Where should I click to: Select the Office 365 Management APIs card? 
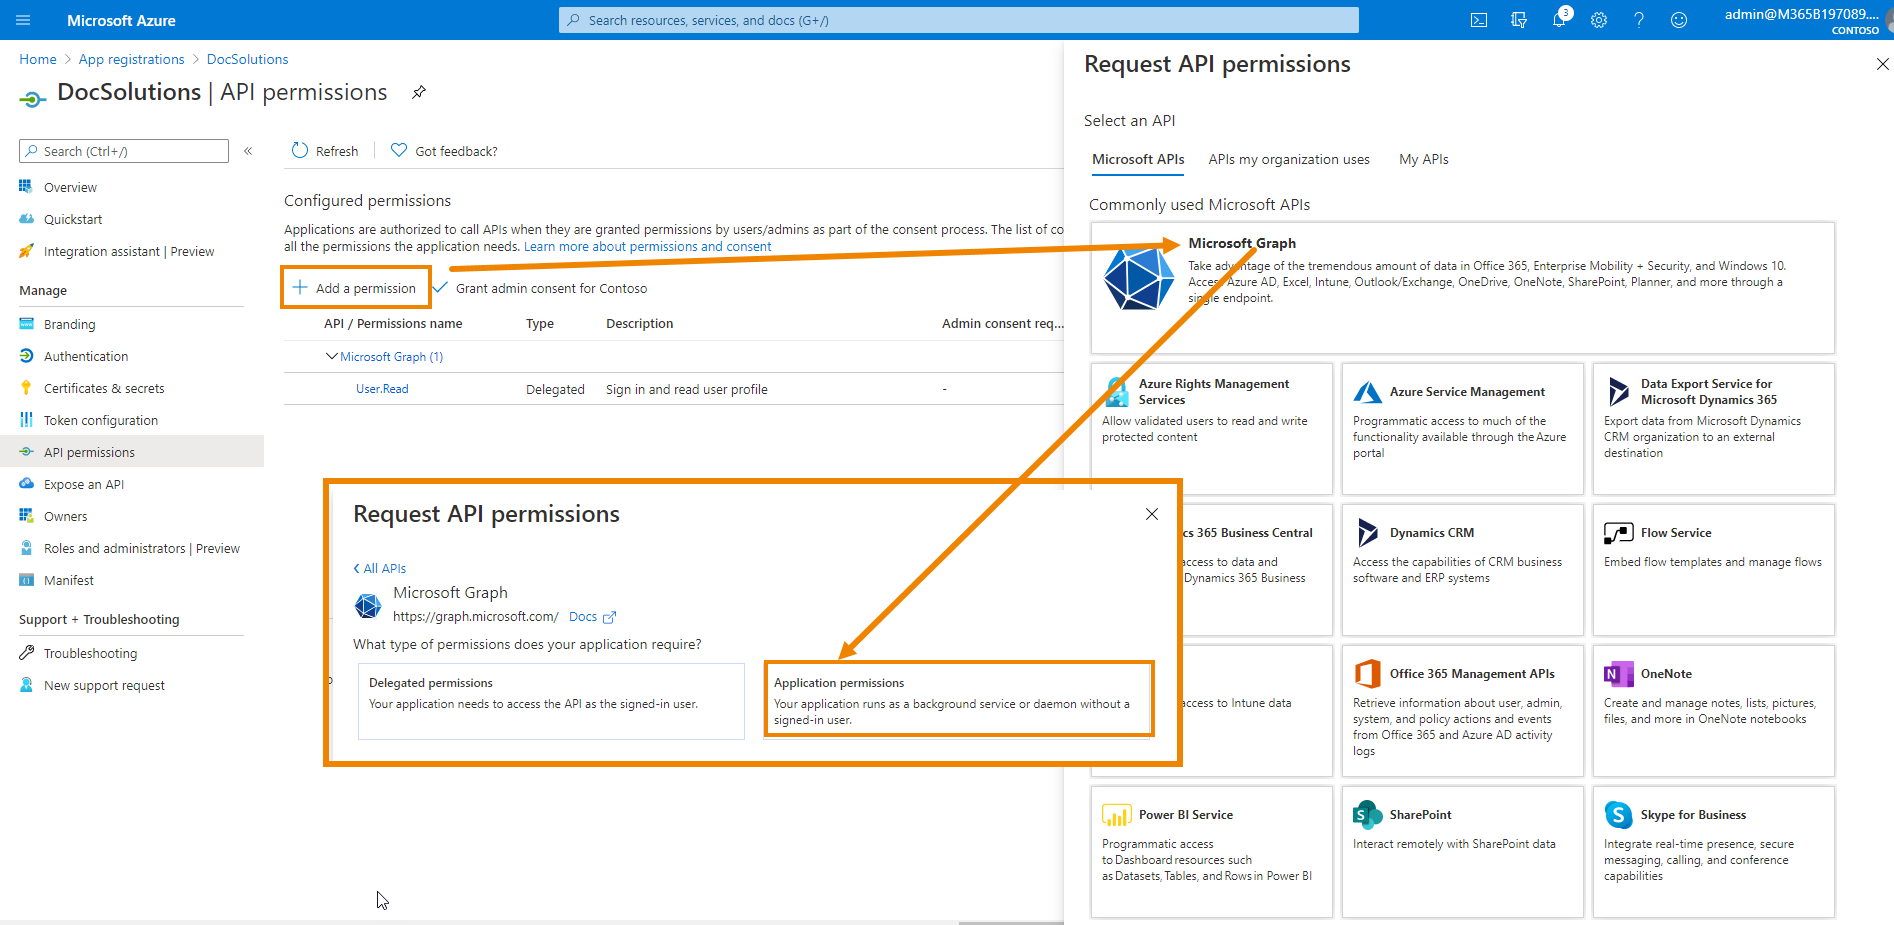(x=1462, y=710)
